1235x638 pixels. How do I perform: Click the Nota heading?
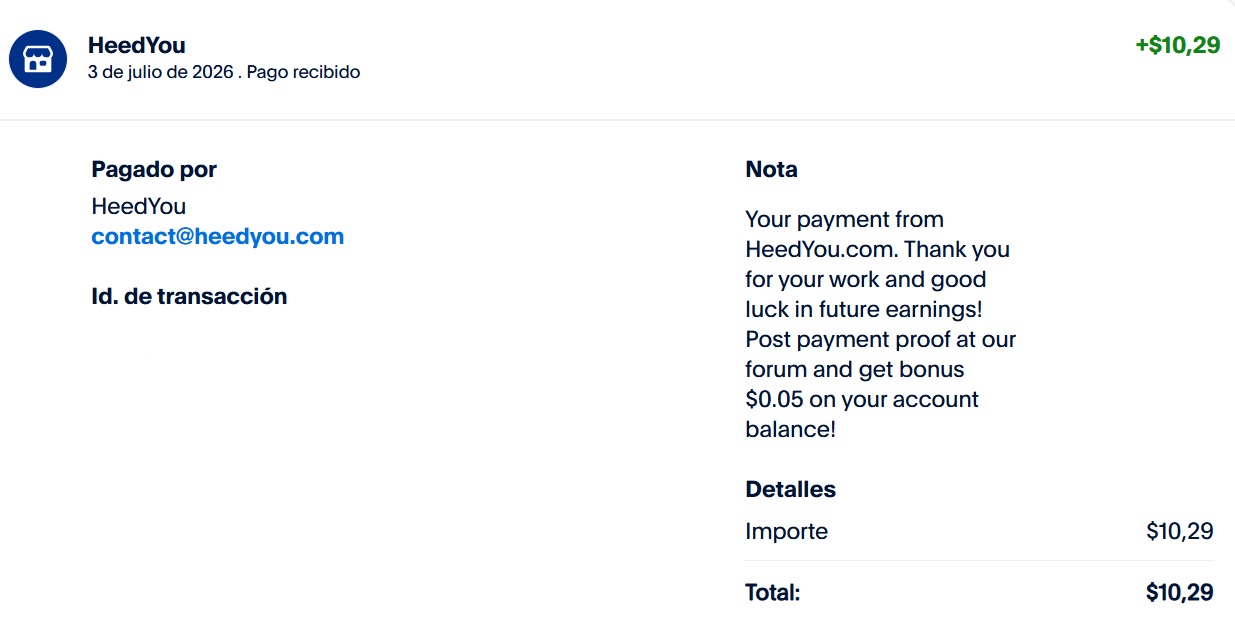772,170
